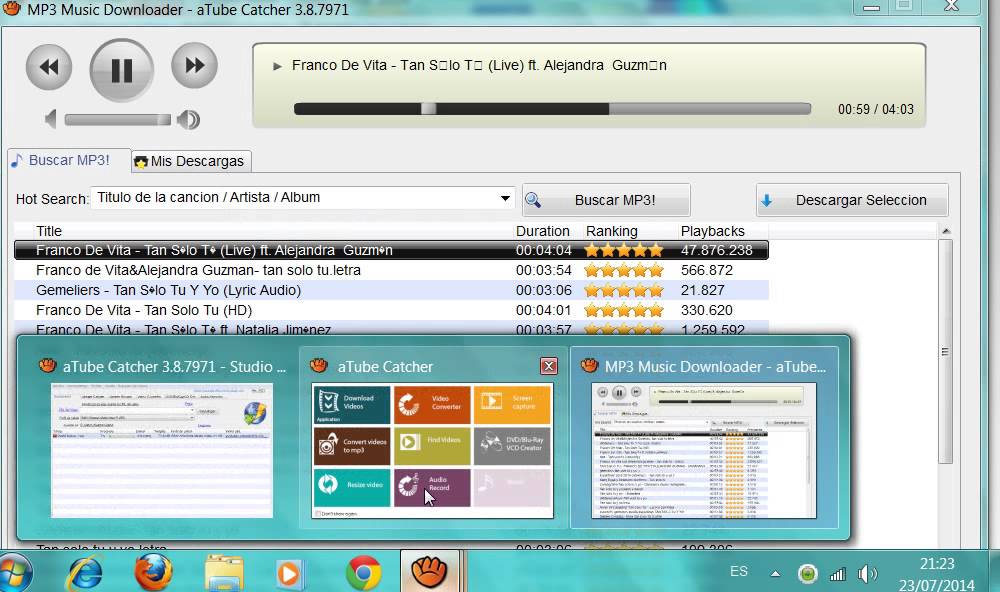Viewport: 1000px width, 592px height.
Task: Select 'Gemeliers - Tan Solo Tu Y Yo' row
Action: [x=391, y=290]
